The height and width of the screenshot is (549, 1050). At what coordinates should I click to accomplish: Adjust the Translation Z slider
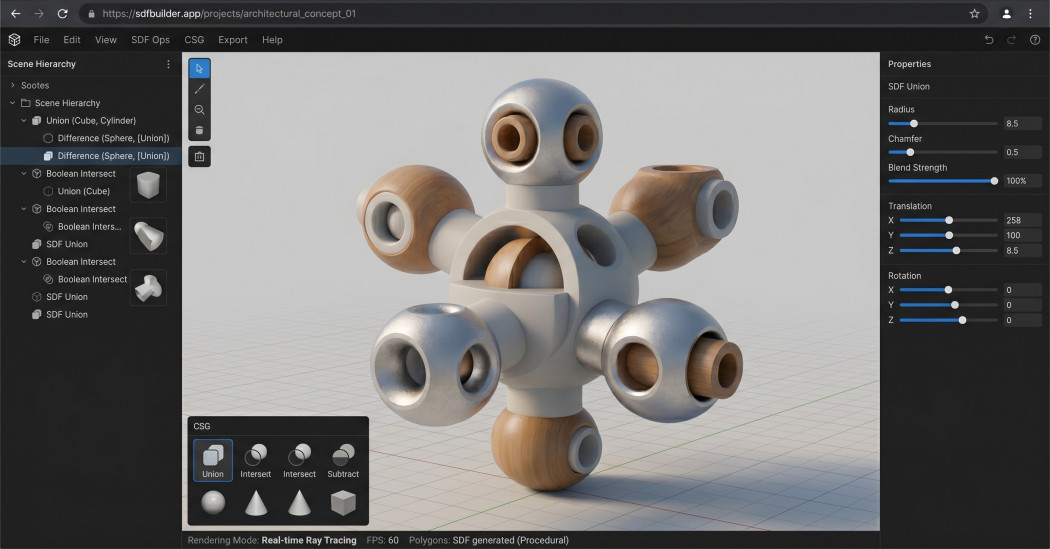[949, 250]
